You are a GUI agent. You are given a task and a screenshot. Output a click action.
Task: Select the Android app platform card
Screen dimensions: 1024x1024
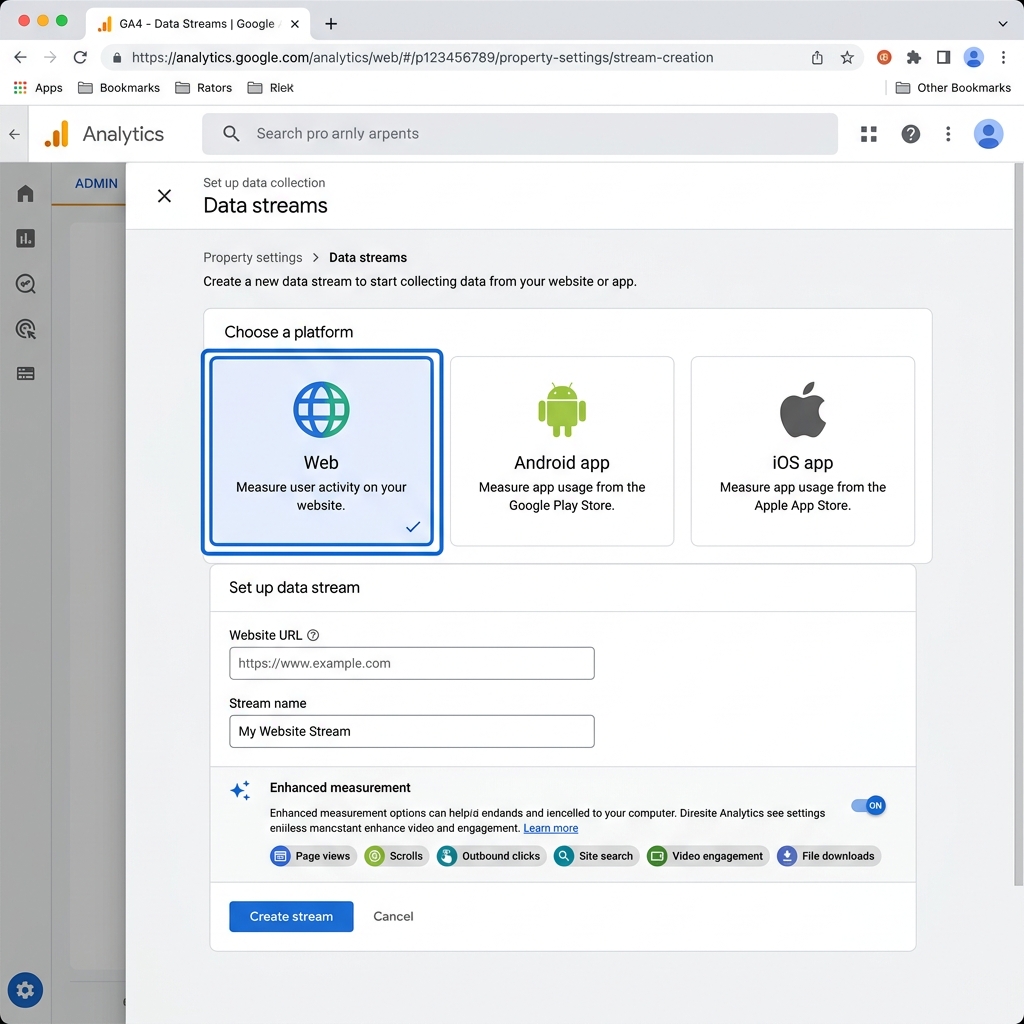(562, 451)
